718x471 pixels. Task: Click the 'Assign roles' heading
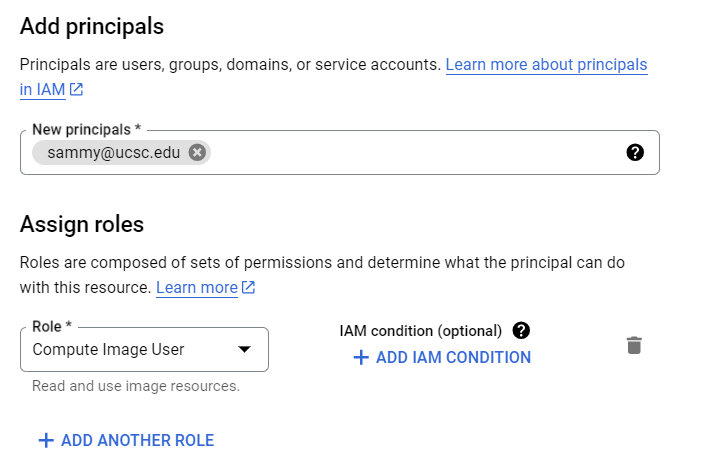(x=82, y=224)
